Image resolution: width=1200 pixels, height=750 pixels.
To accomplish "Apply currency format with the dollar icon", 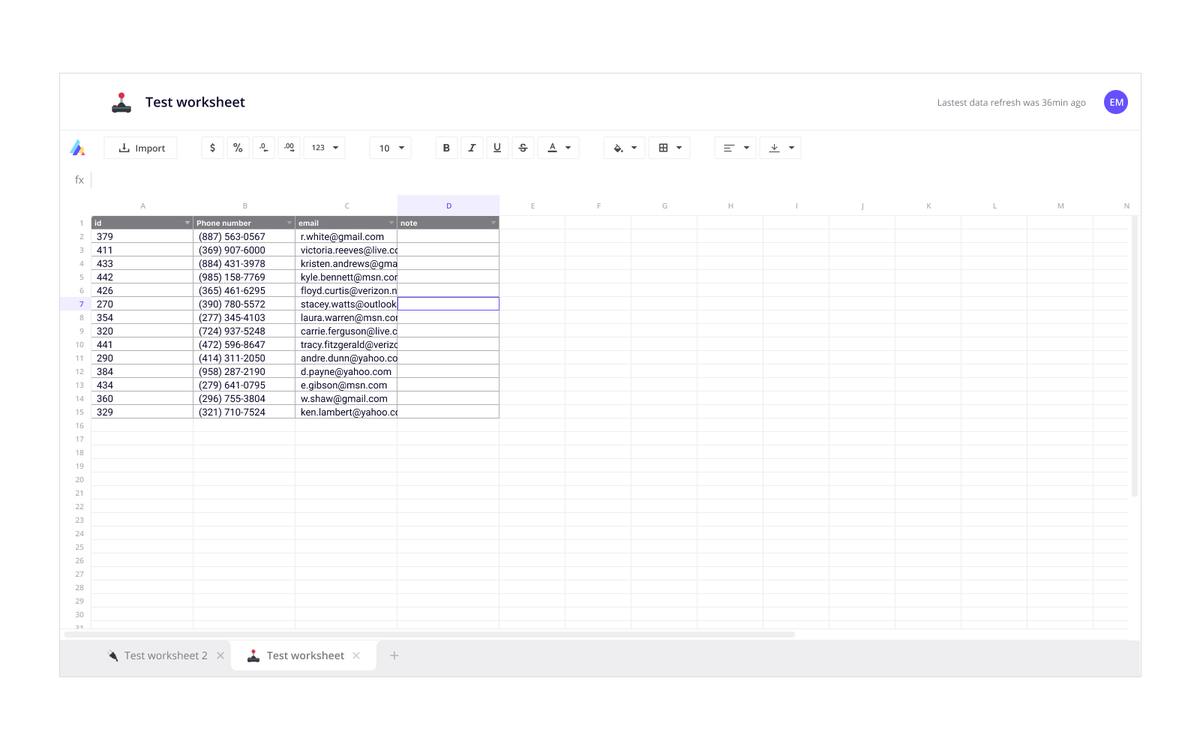I will point(212,147).
